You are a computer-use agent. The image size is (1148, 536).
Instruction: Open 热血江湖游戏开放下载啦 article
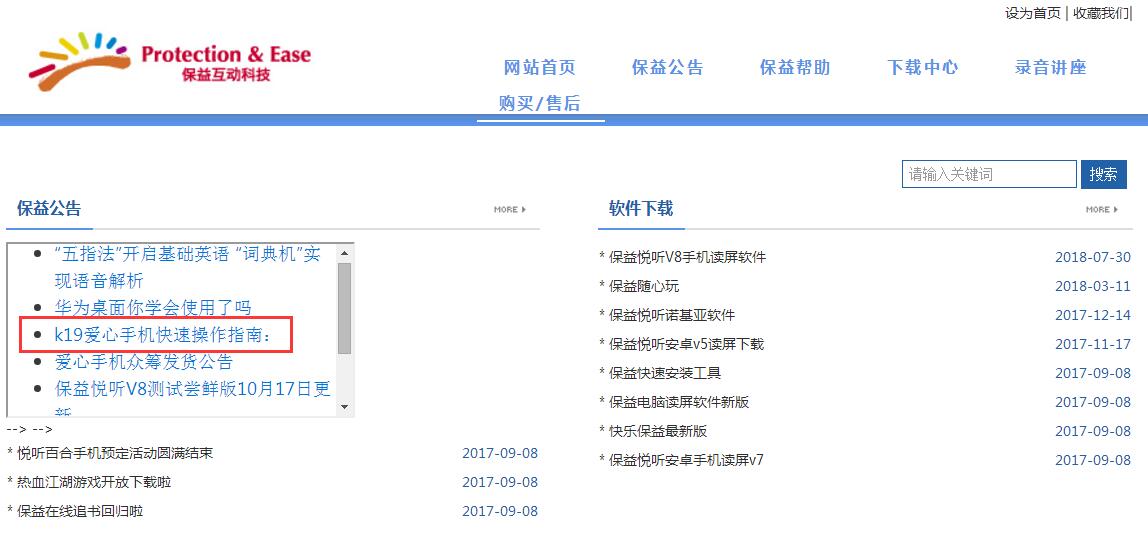pos(94,483)
